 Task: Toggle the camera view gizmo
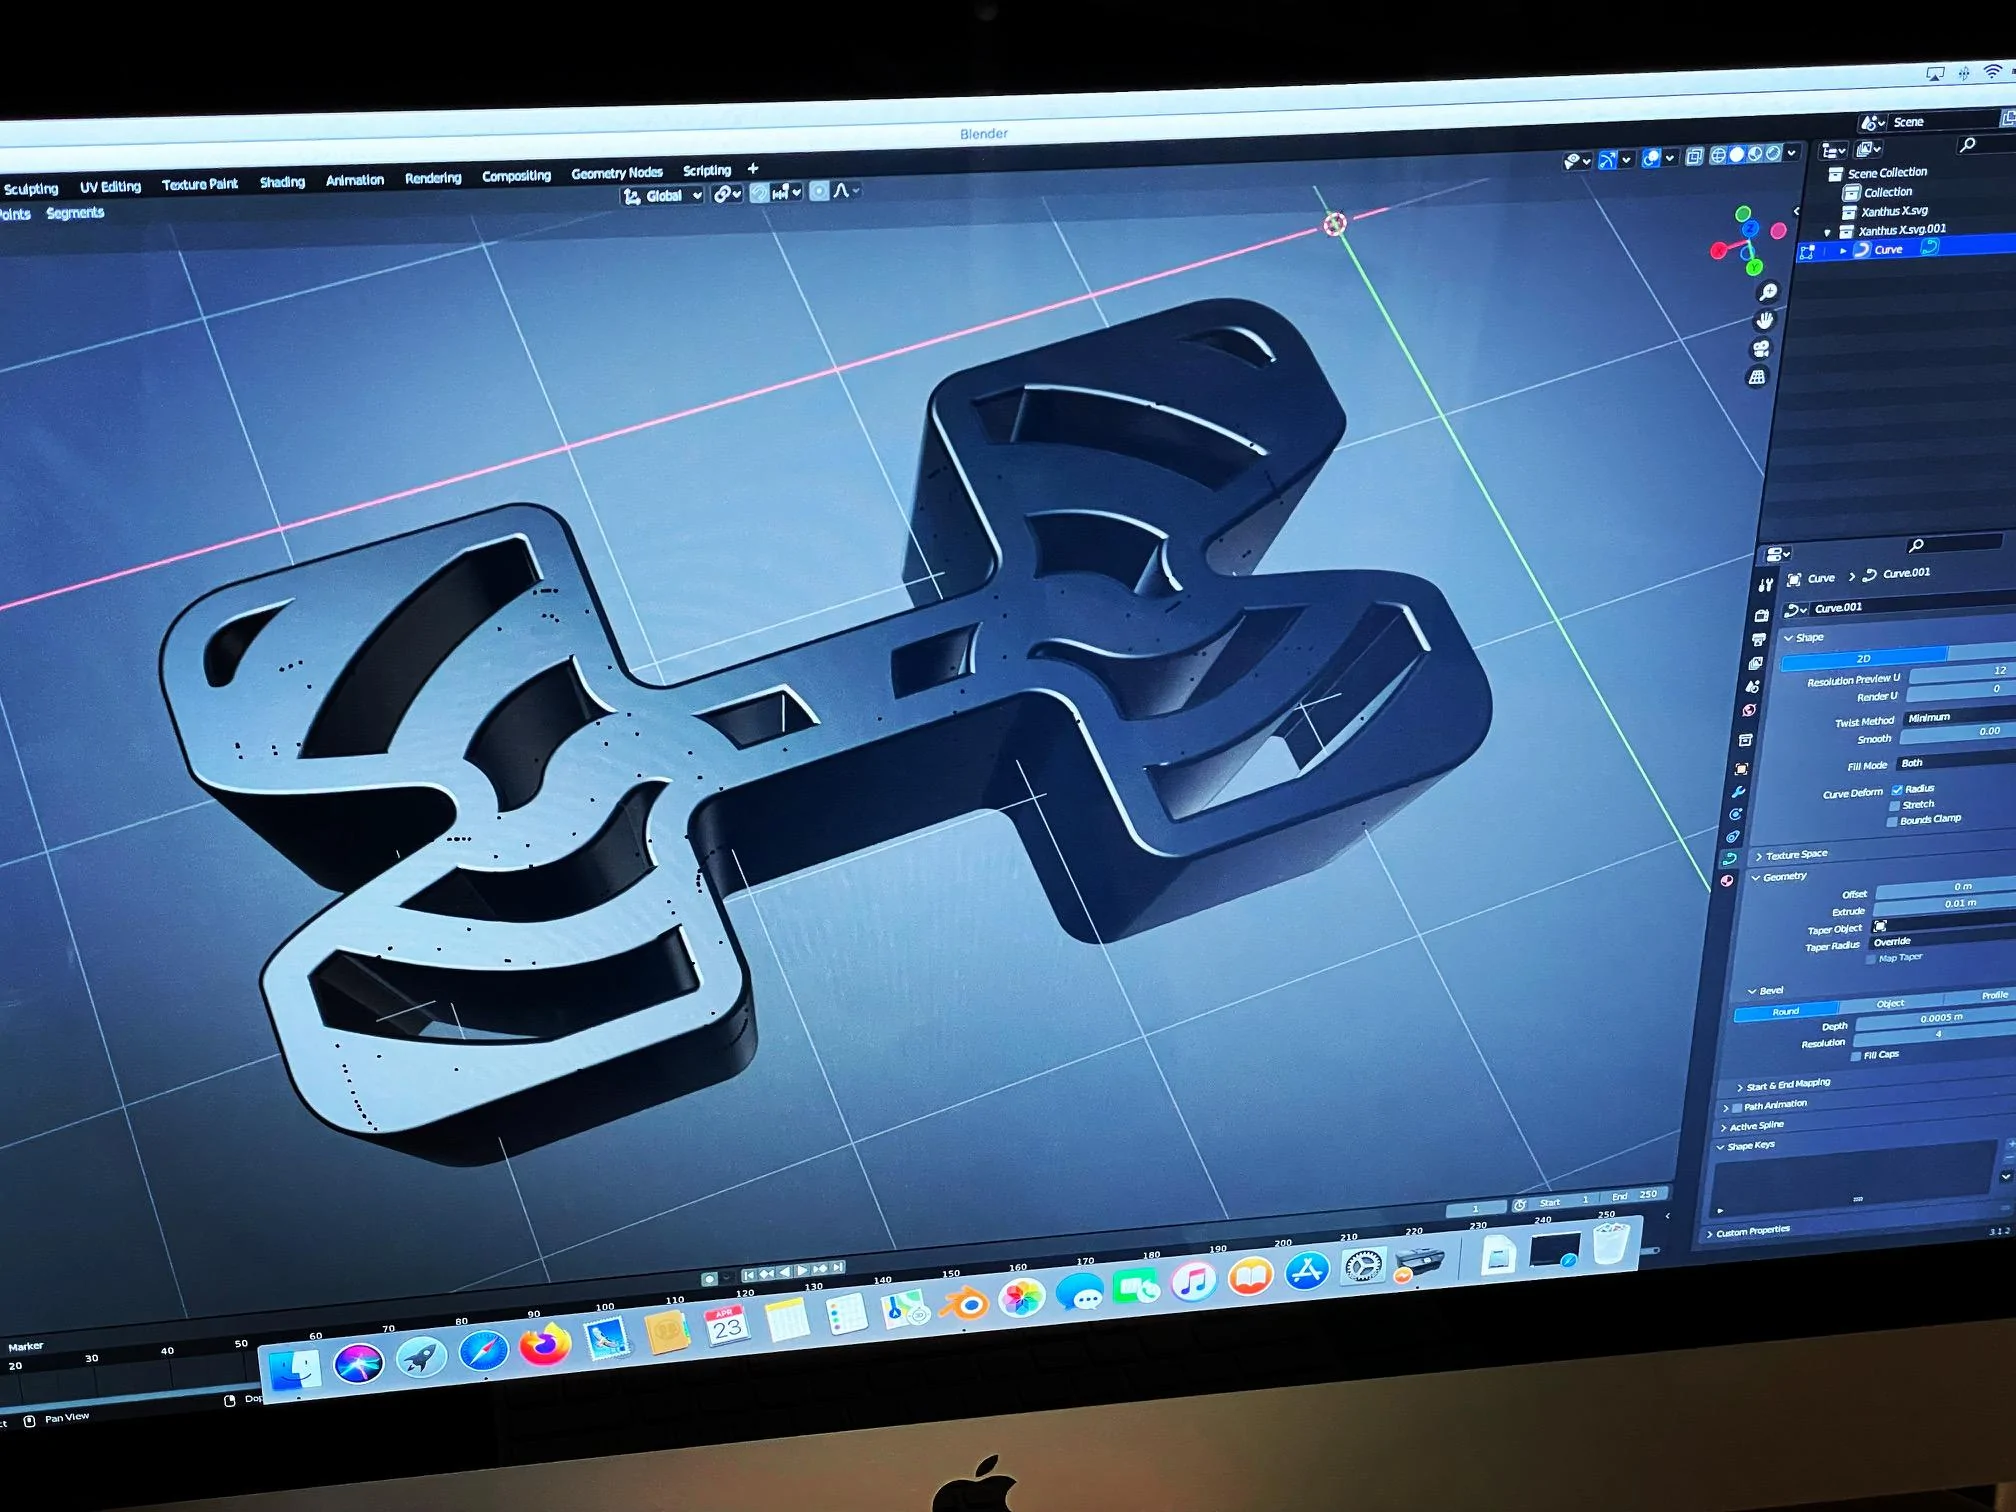click(1761, 348)
